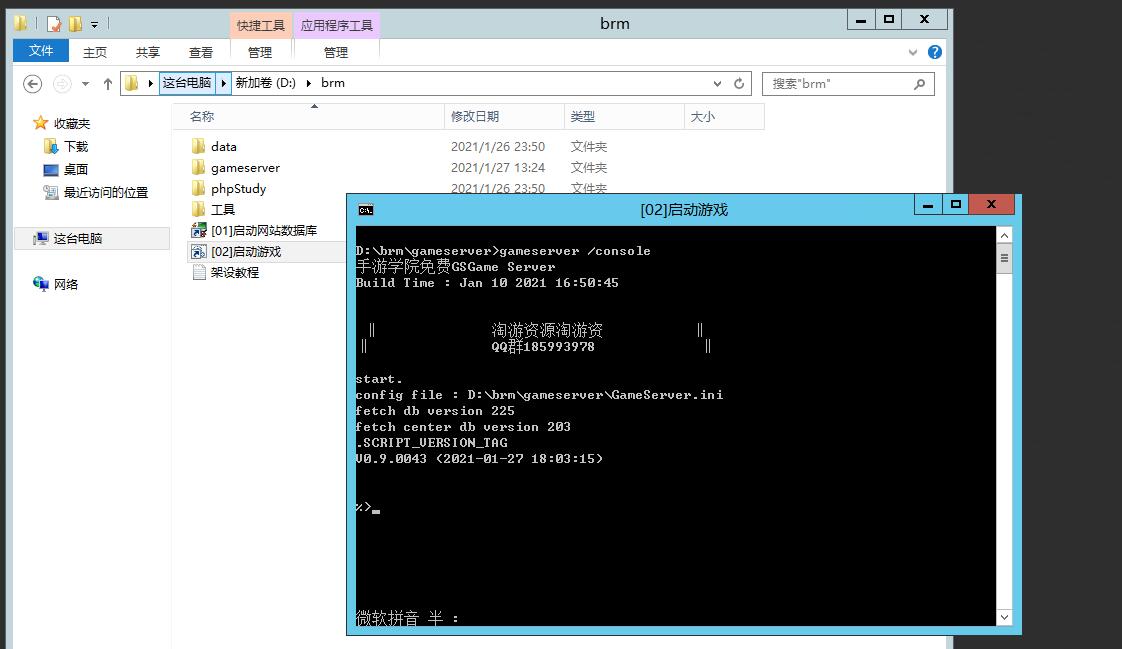Switch to the 查看 ribbon tab
1122x649 pixels.
tap(201, 52)
